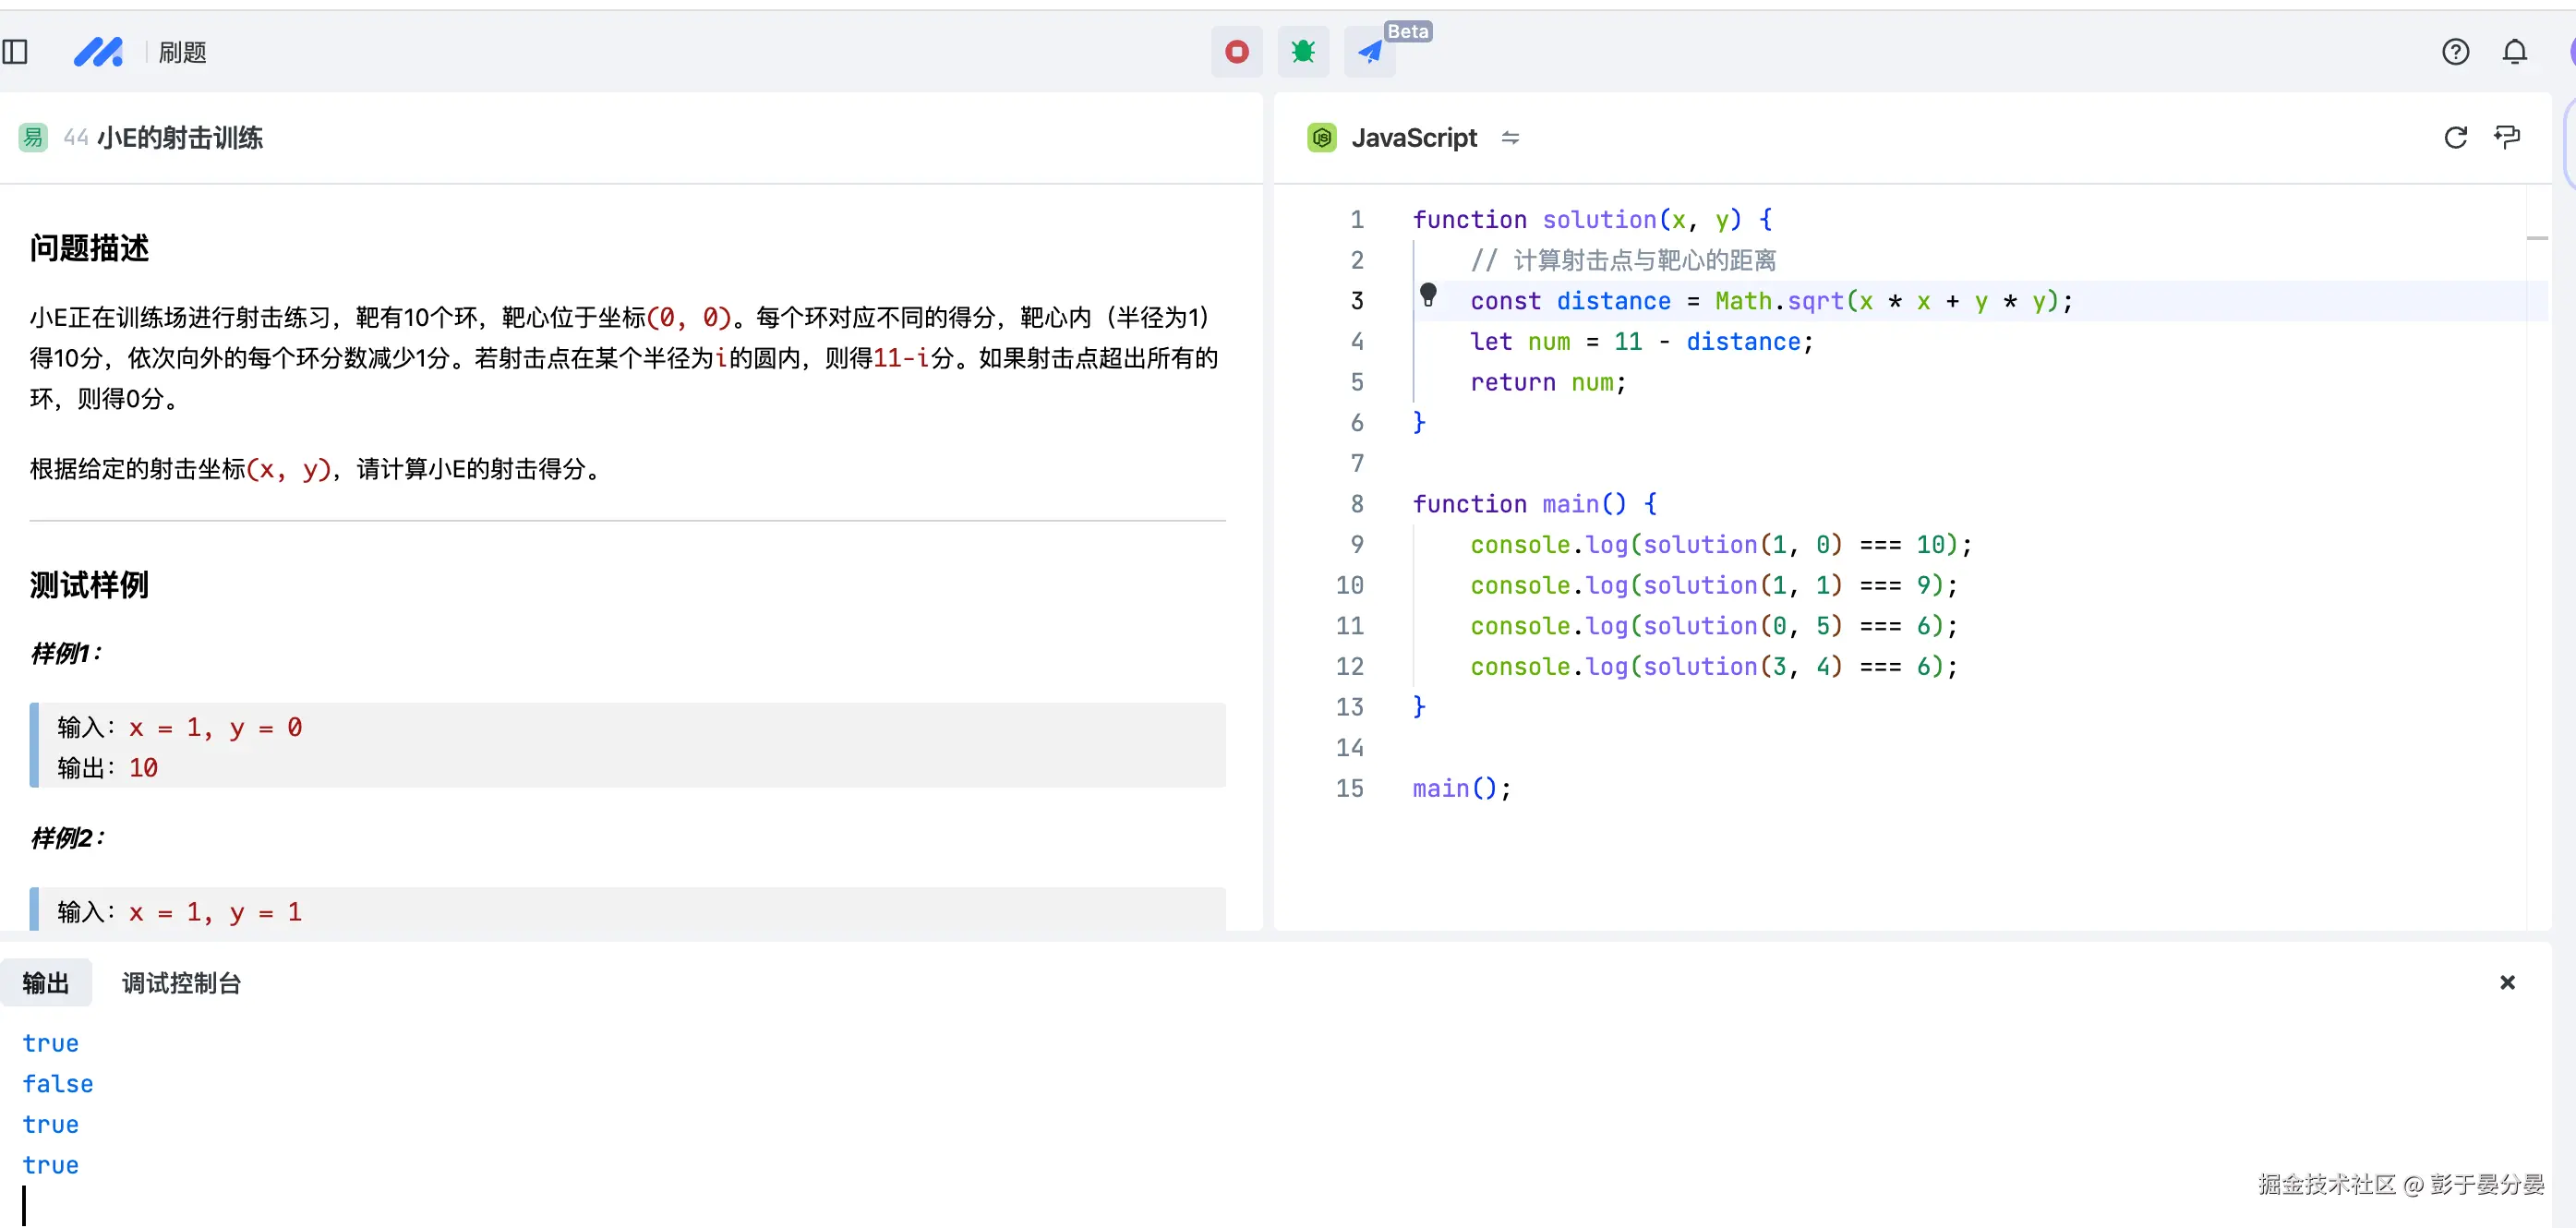View notifications with the bell icon
Screen dimensions: 2576x1228
[x=2515, y=51]
